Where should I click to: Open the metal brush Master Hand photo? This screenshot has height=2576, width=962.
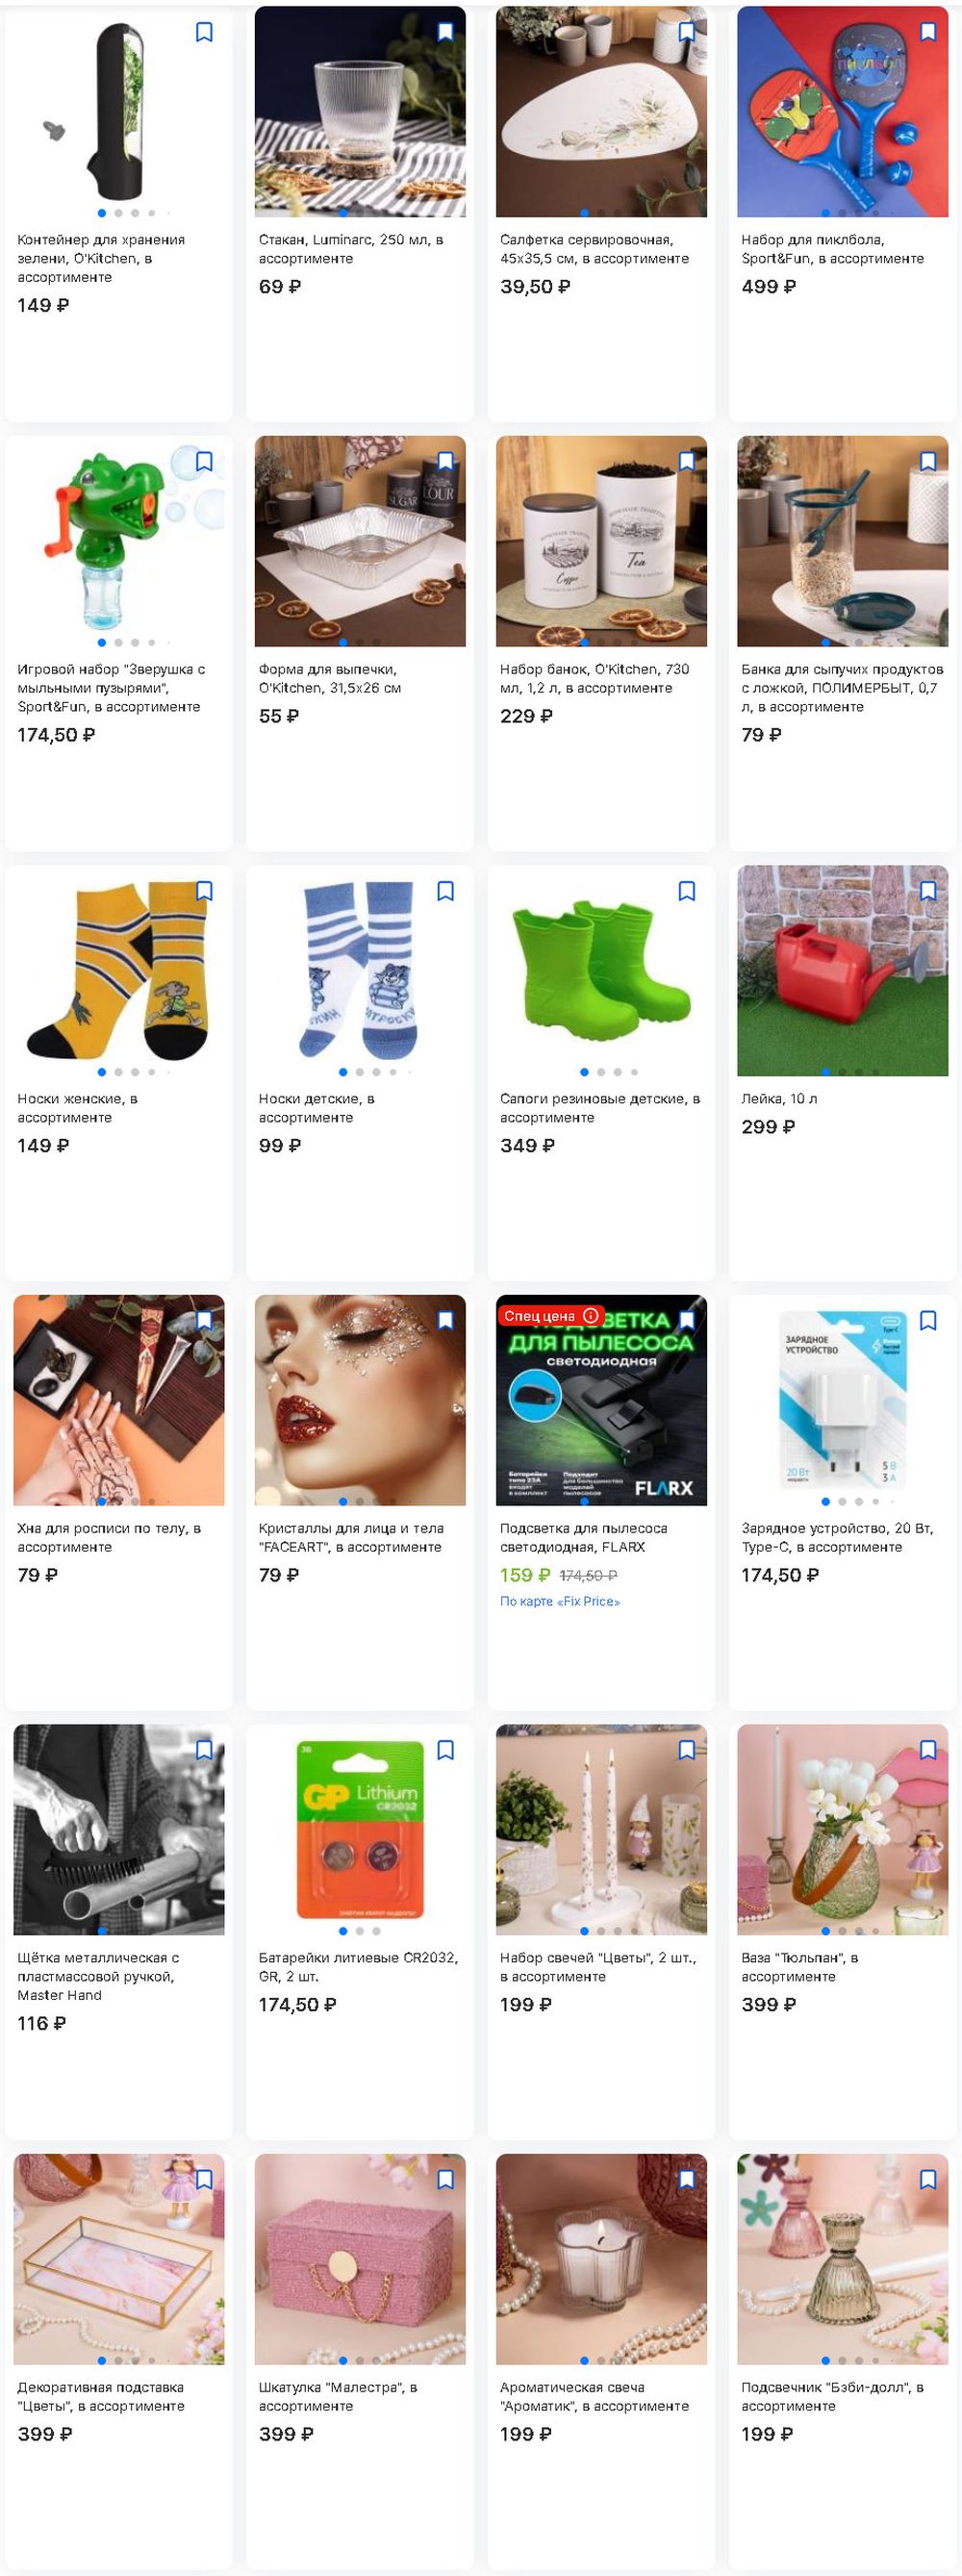119,1829
